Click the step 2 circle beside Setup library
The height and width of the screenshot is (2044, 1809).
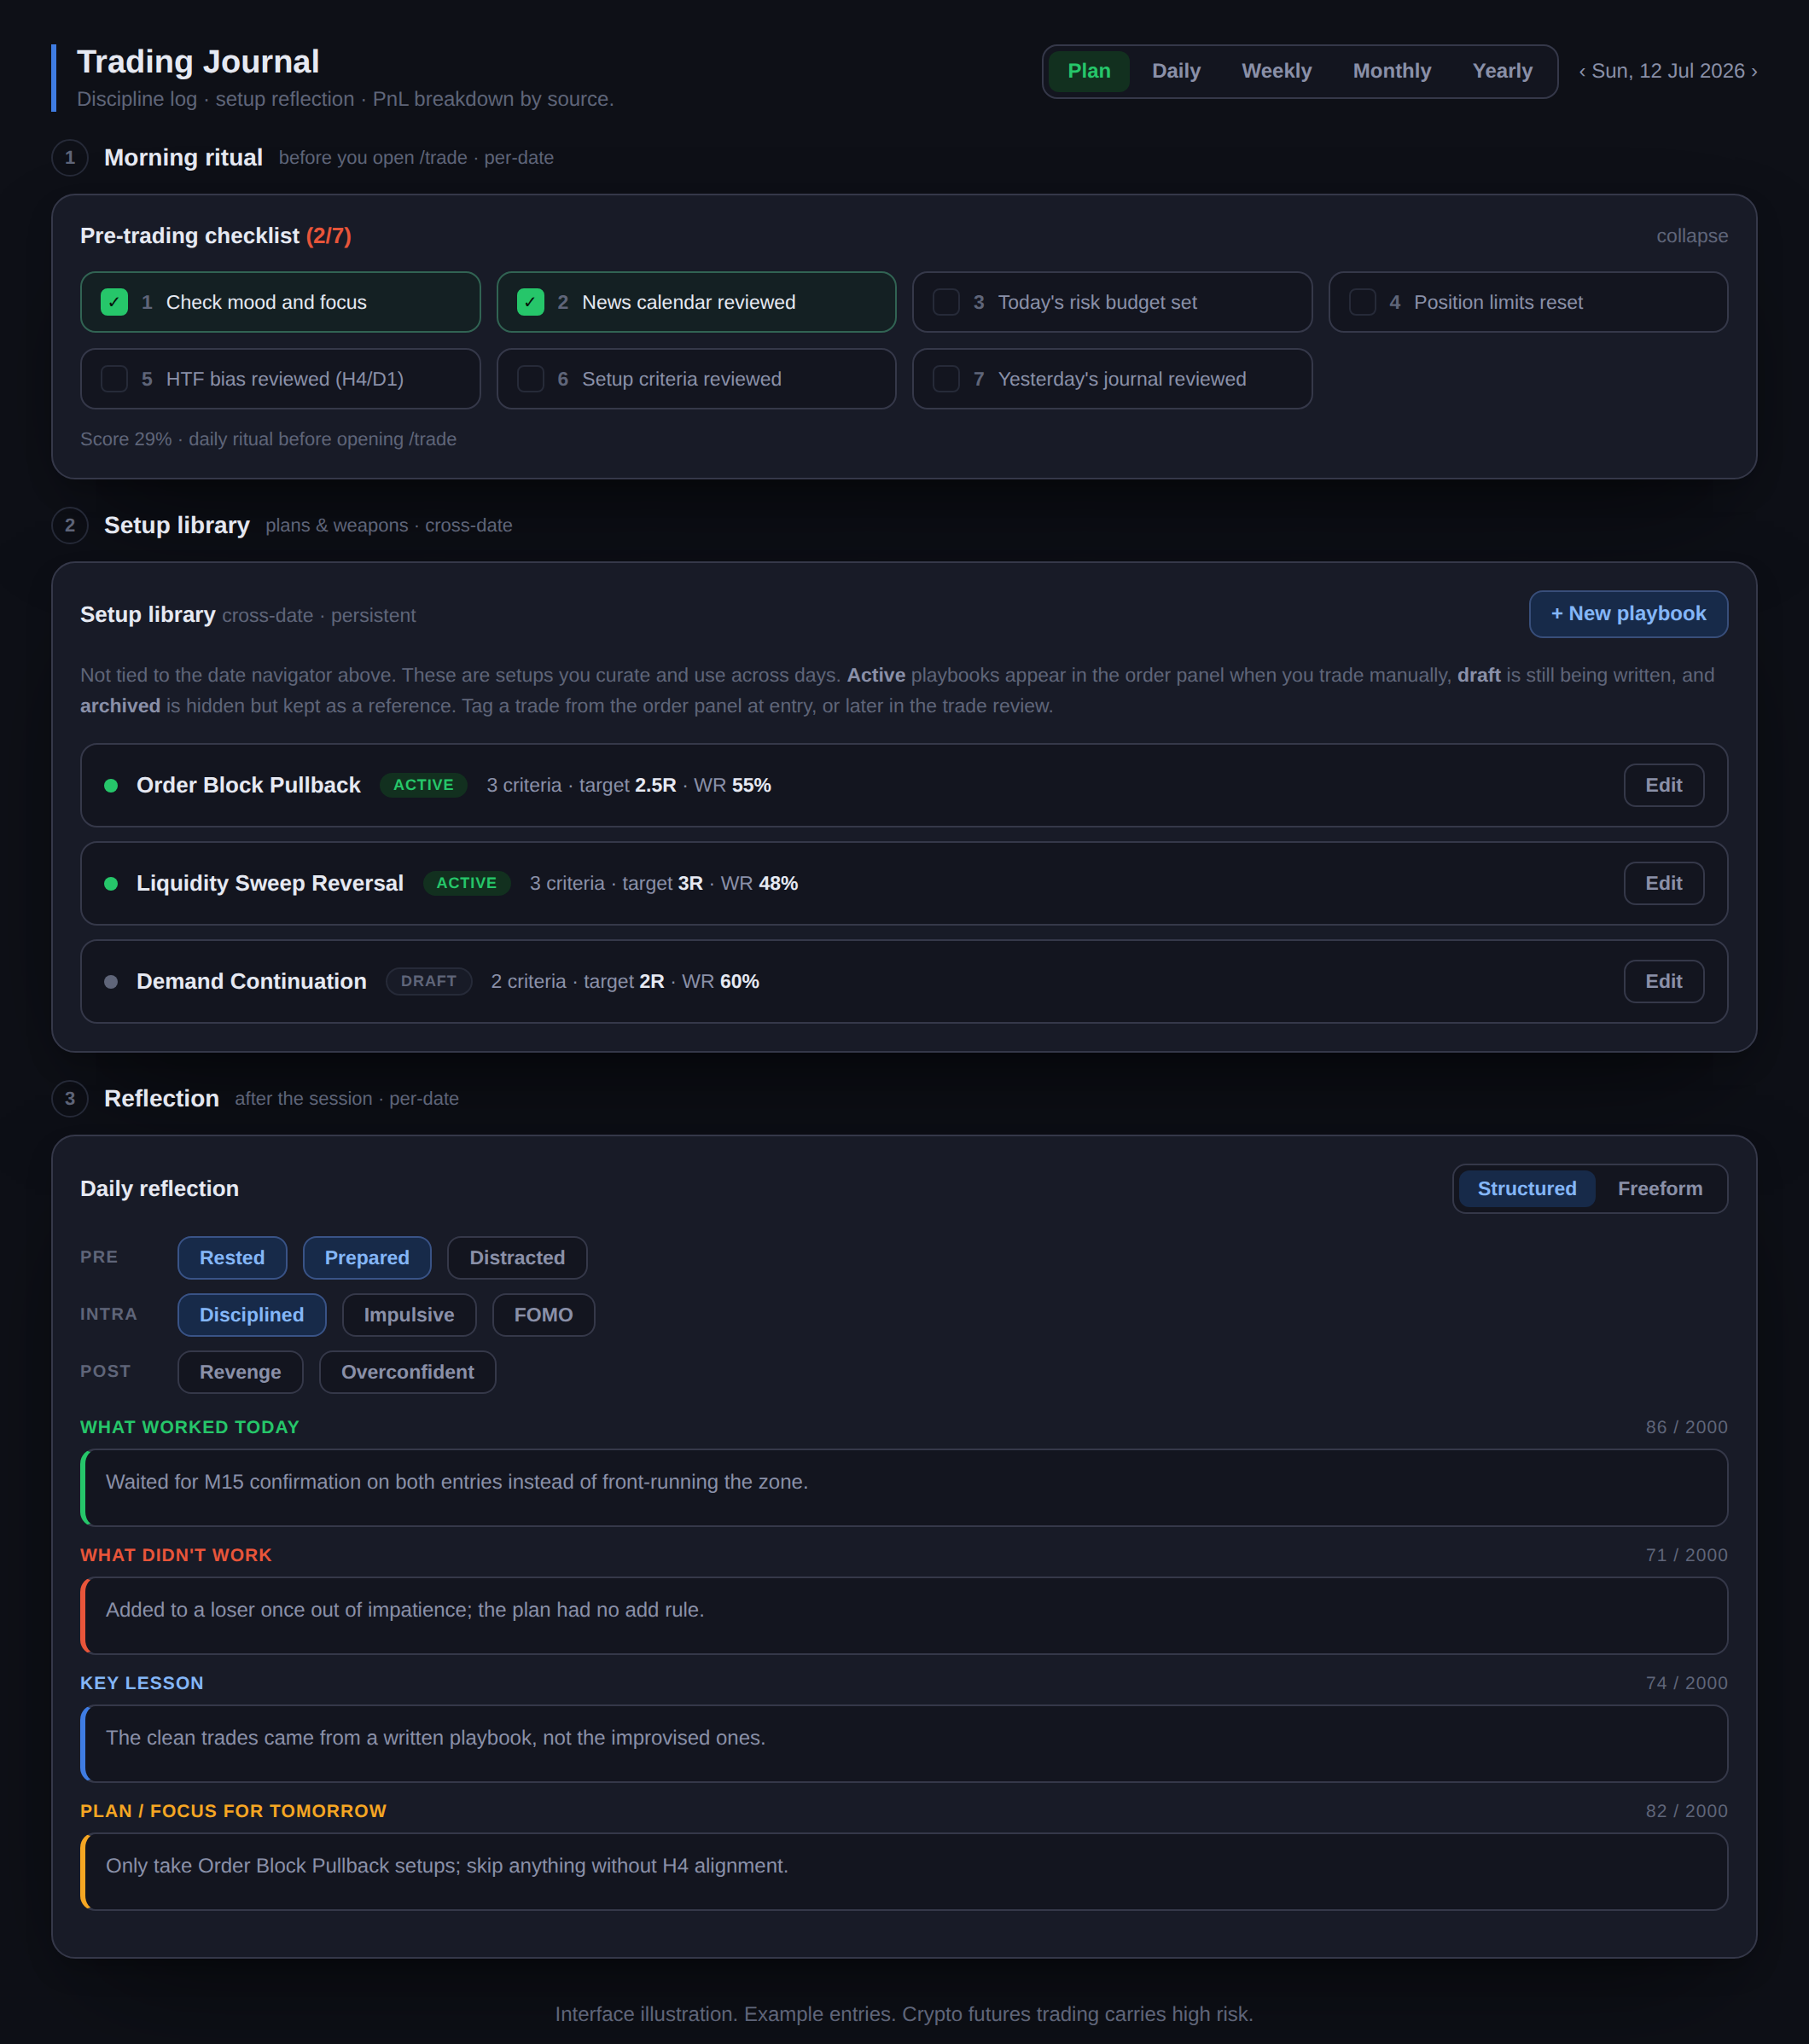coord(70,525)
